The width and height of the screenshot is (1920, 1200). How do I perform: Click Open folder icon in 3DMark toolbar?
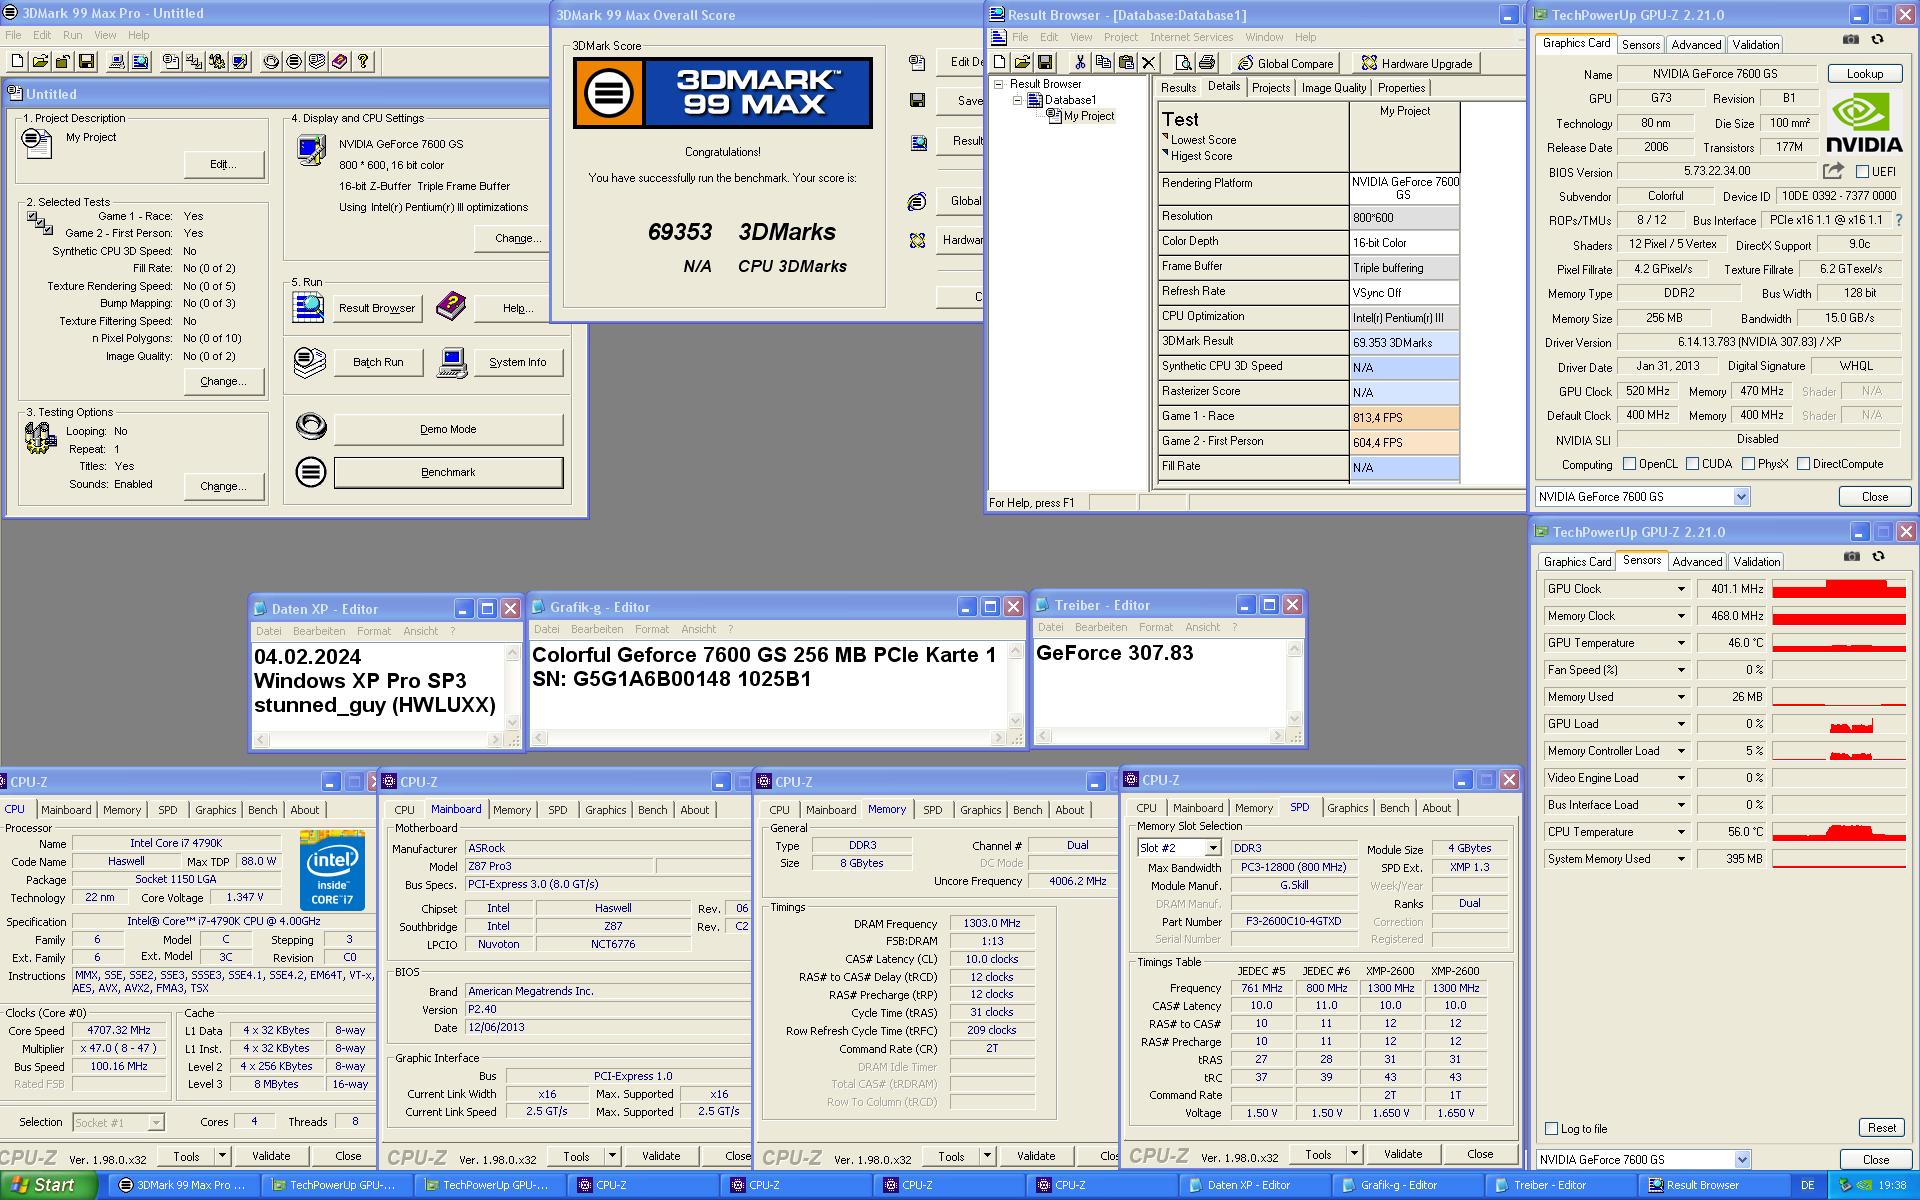[x=40, y=61]
